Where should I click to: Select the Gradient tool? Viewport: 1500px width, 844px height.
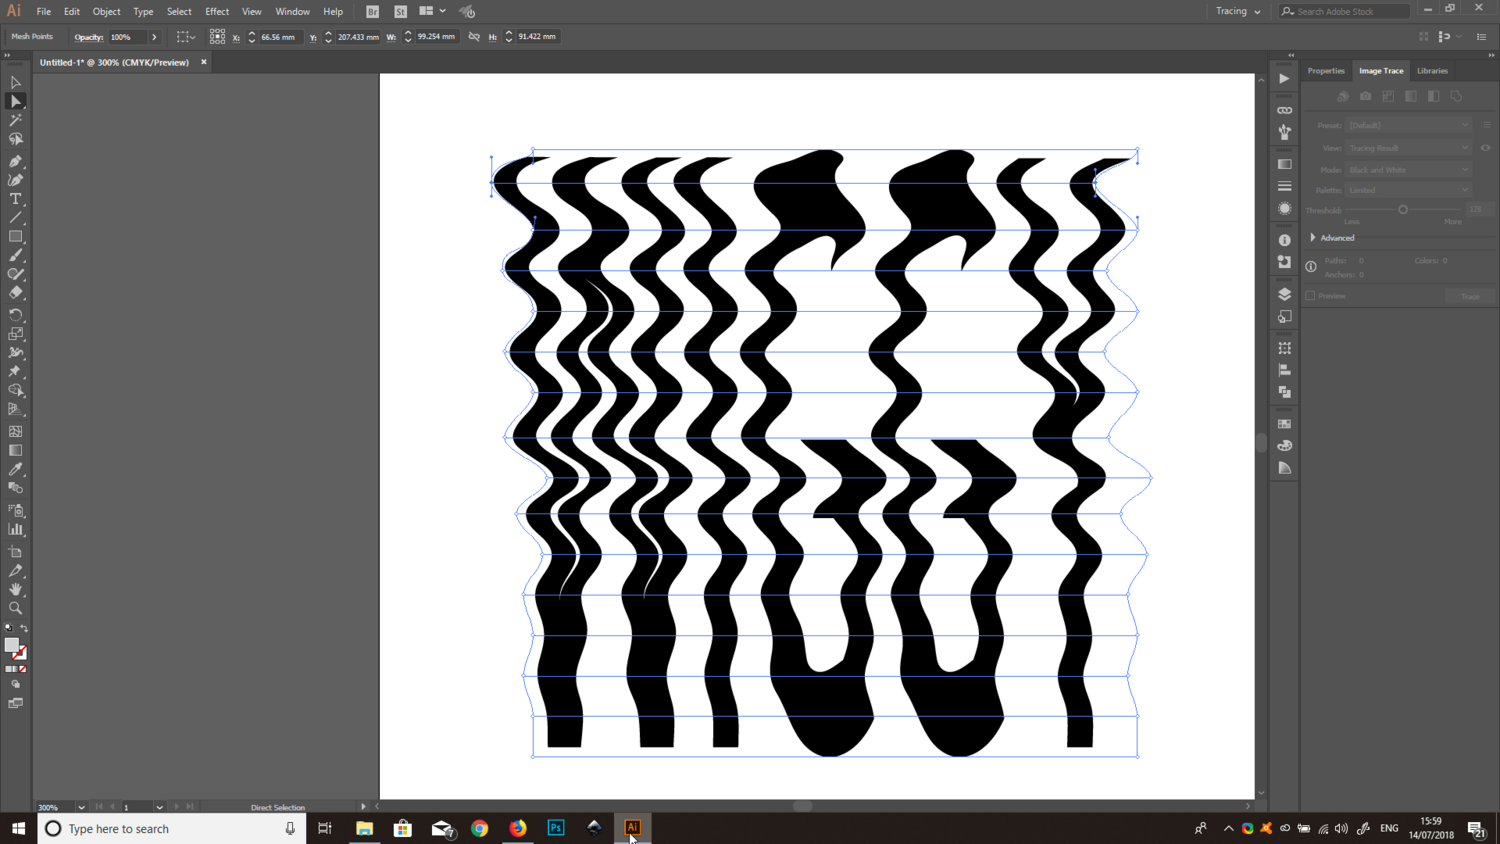point(15,450)
